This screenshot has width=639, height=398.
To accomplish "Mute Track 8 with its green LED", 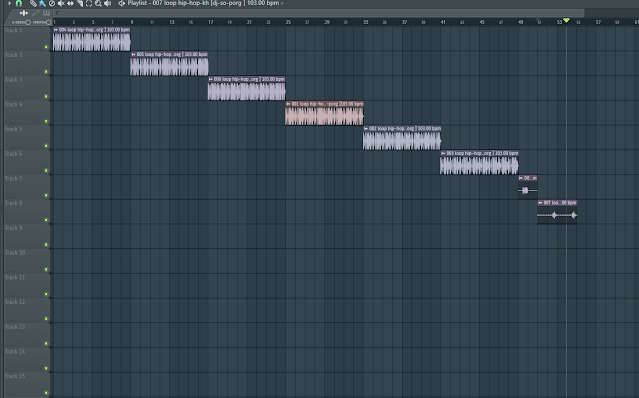I will coord(46,220).
